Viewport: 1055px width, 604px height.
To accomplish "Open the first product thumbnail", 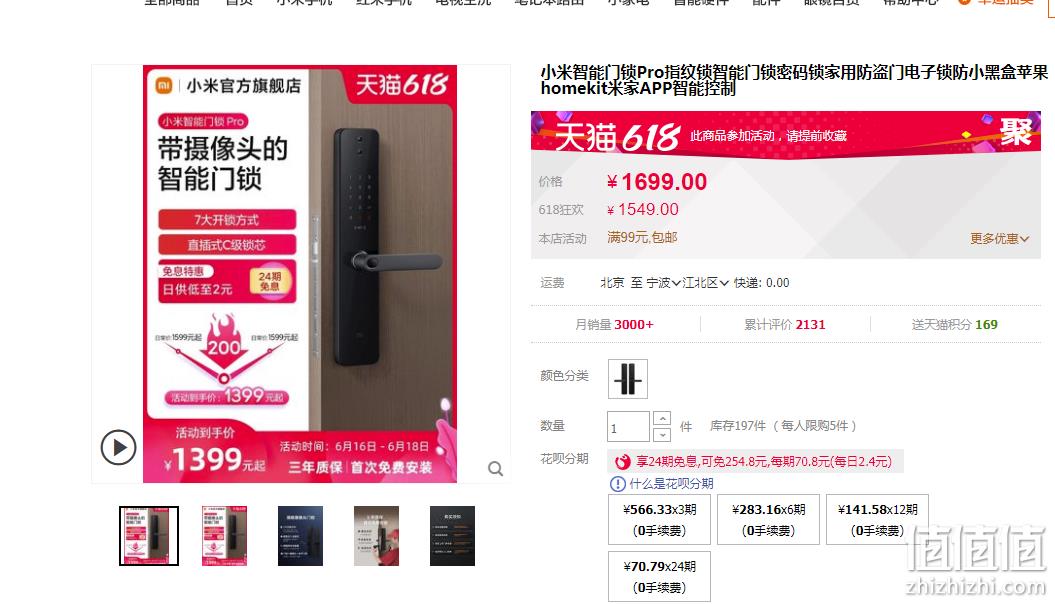I will (149, 536).
